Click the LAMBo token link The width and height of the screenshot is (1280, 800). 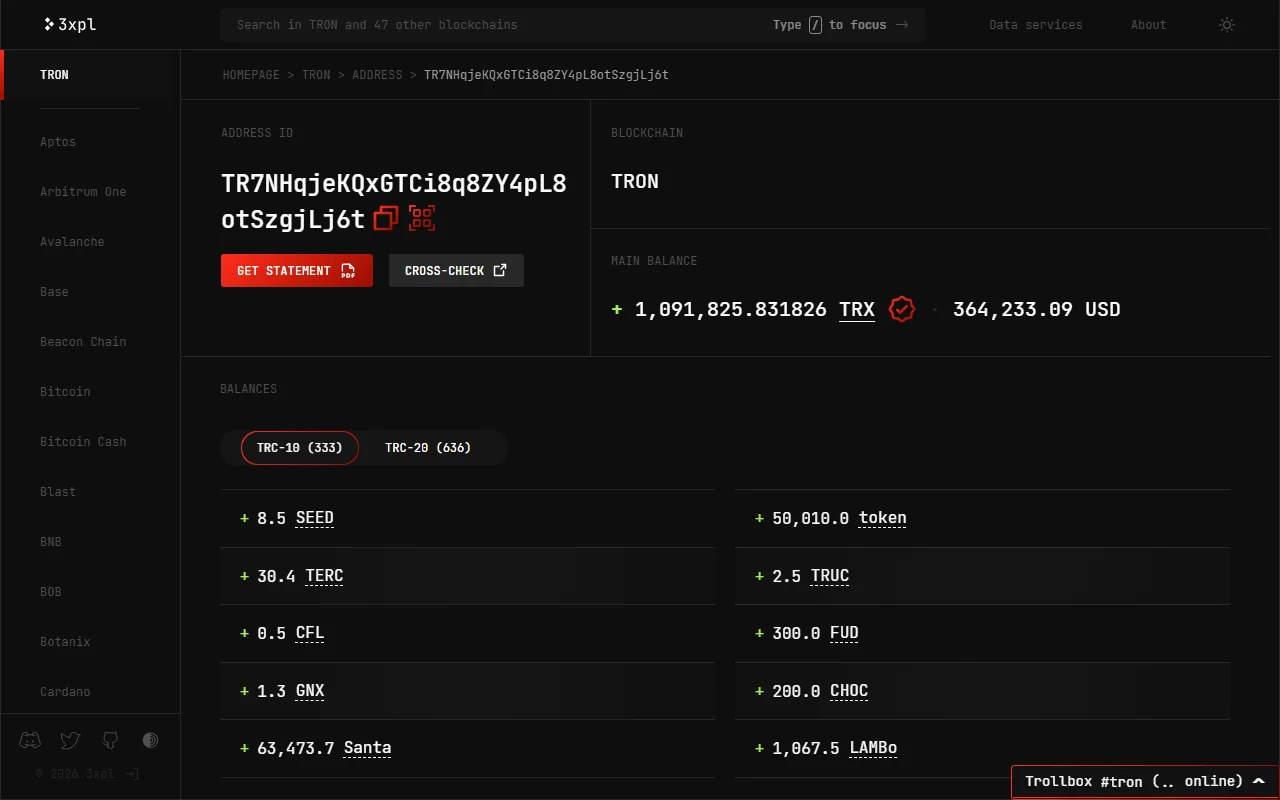point(873,748)
